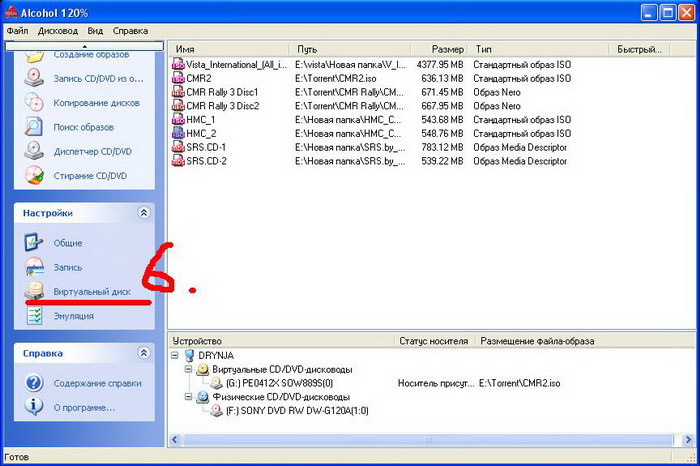The height and width of the screenshot is (466, 700).
Task: Open the Дисковод menu
Action: coord(58,31)
